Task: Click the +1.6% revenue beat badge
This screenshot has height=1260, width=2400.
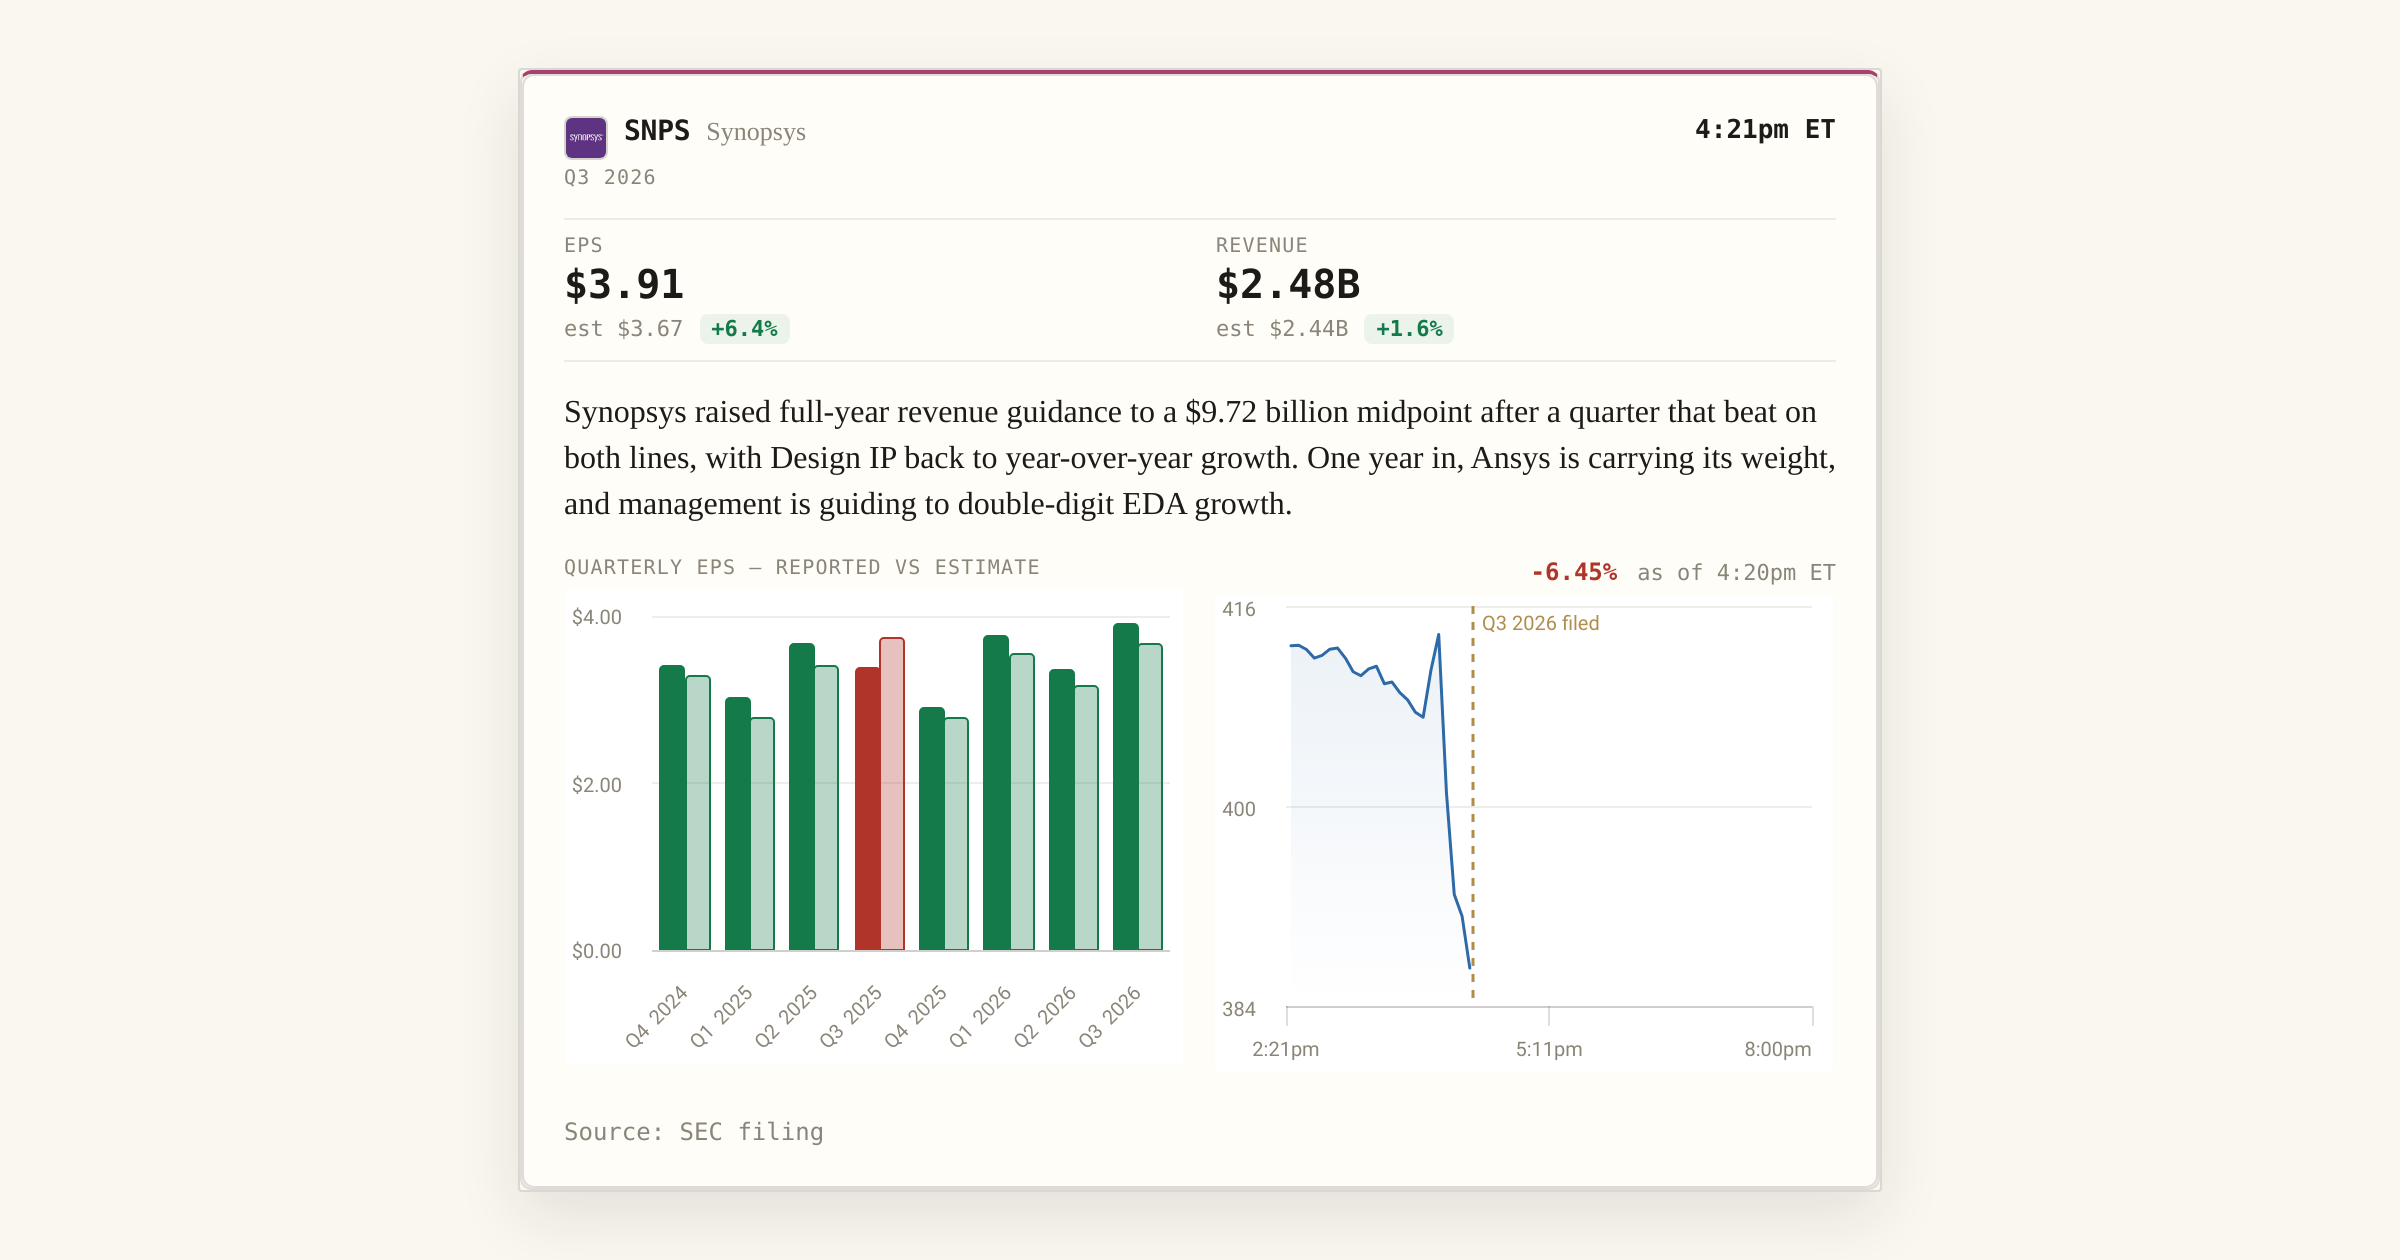Action: pyautogui.click(x=1409, y=329)
